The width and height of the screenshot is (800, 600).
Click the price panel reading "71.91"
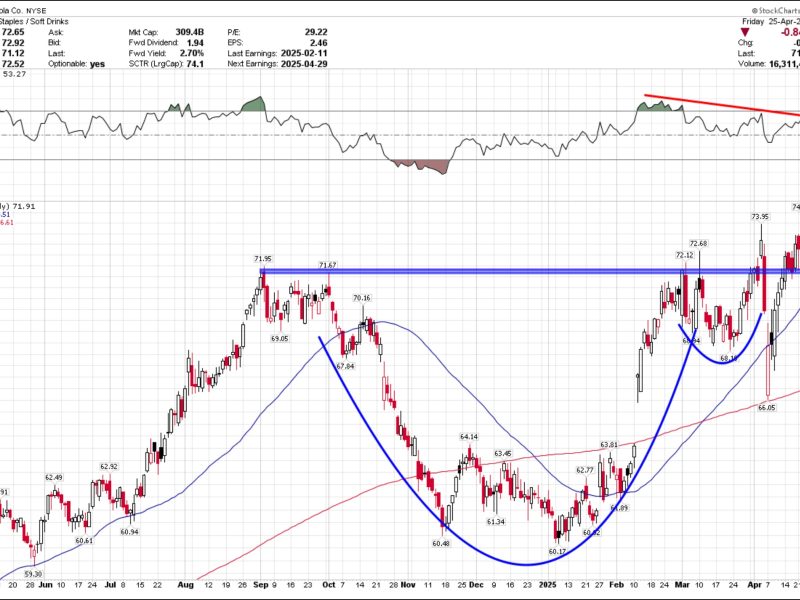point(24,206)
